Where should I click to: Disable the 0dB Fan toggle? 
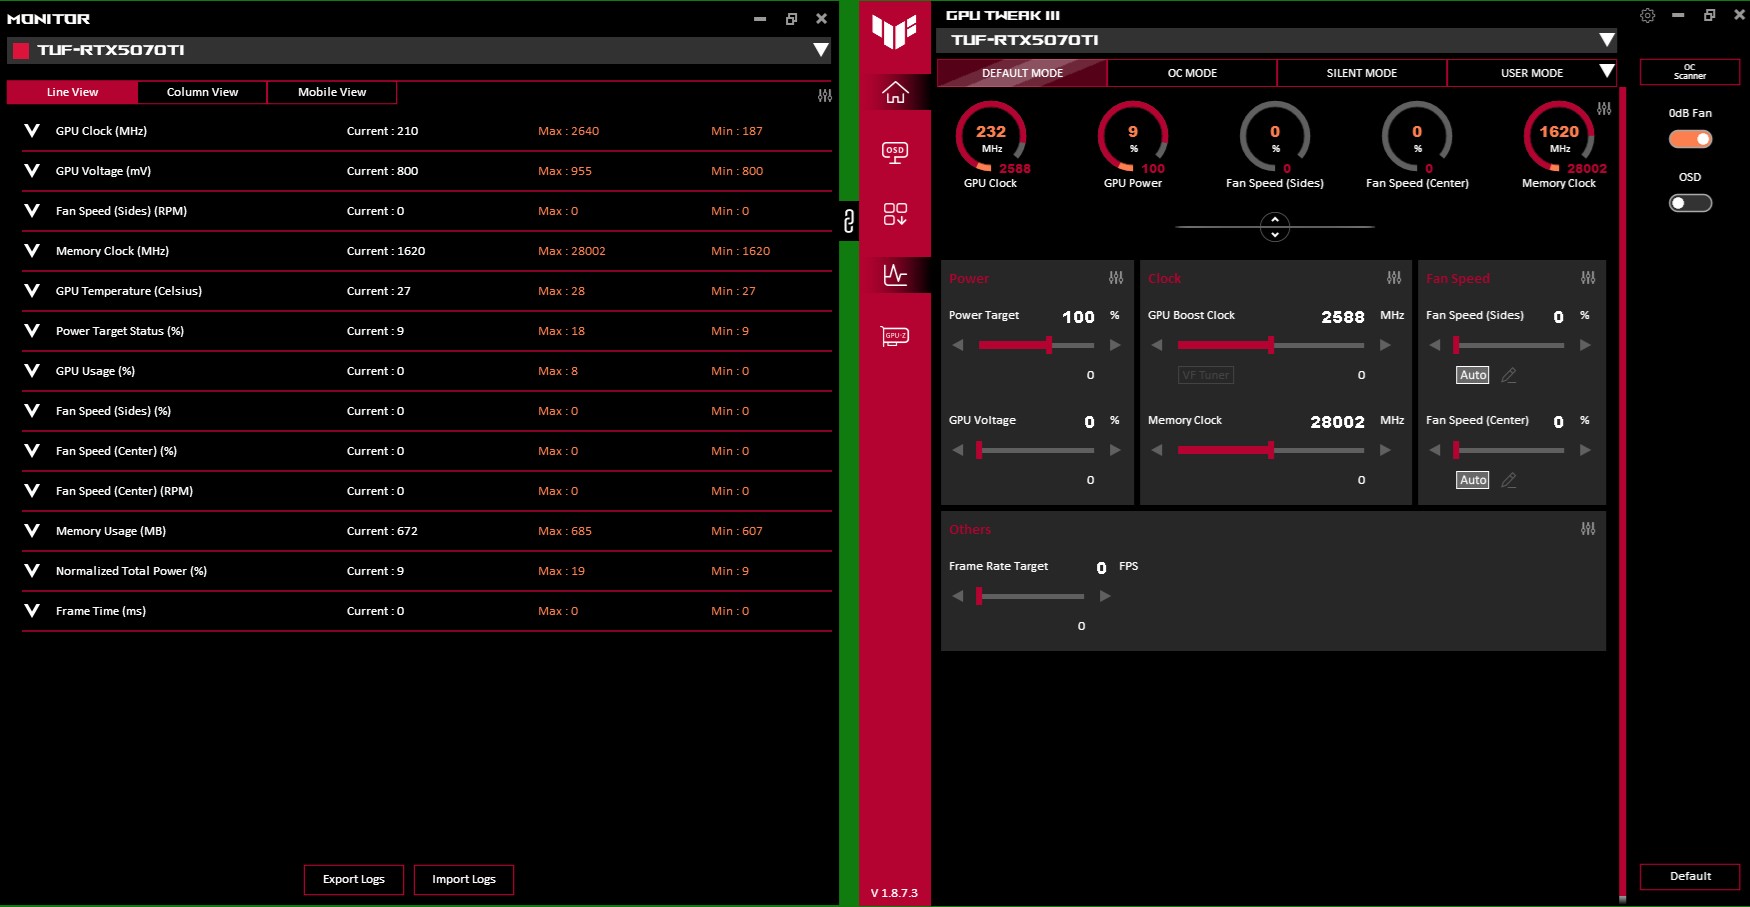click(1690, 139)
